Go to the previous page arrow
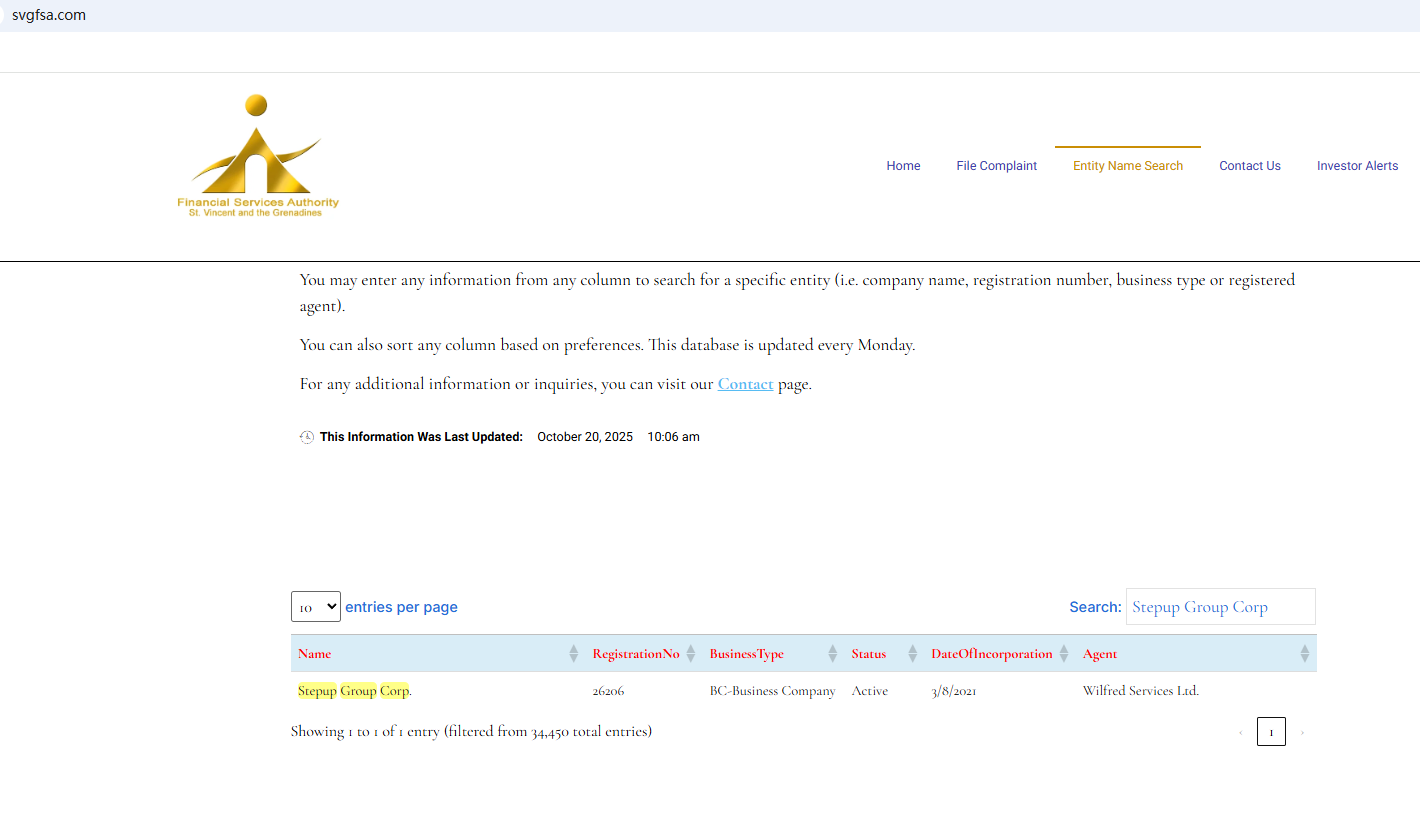 pyautogui.click(x=1241, y=733)
